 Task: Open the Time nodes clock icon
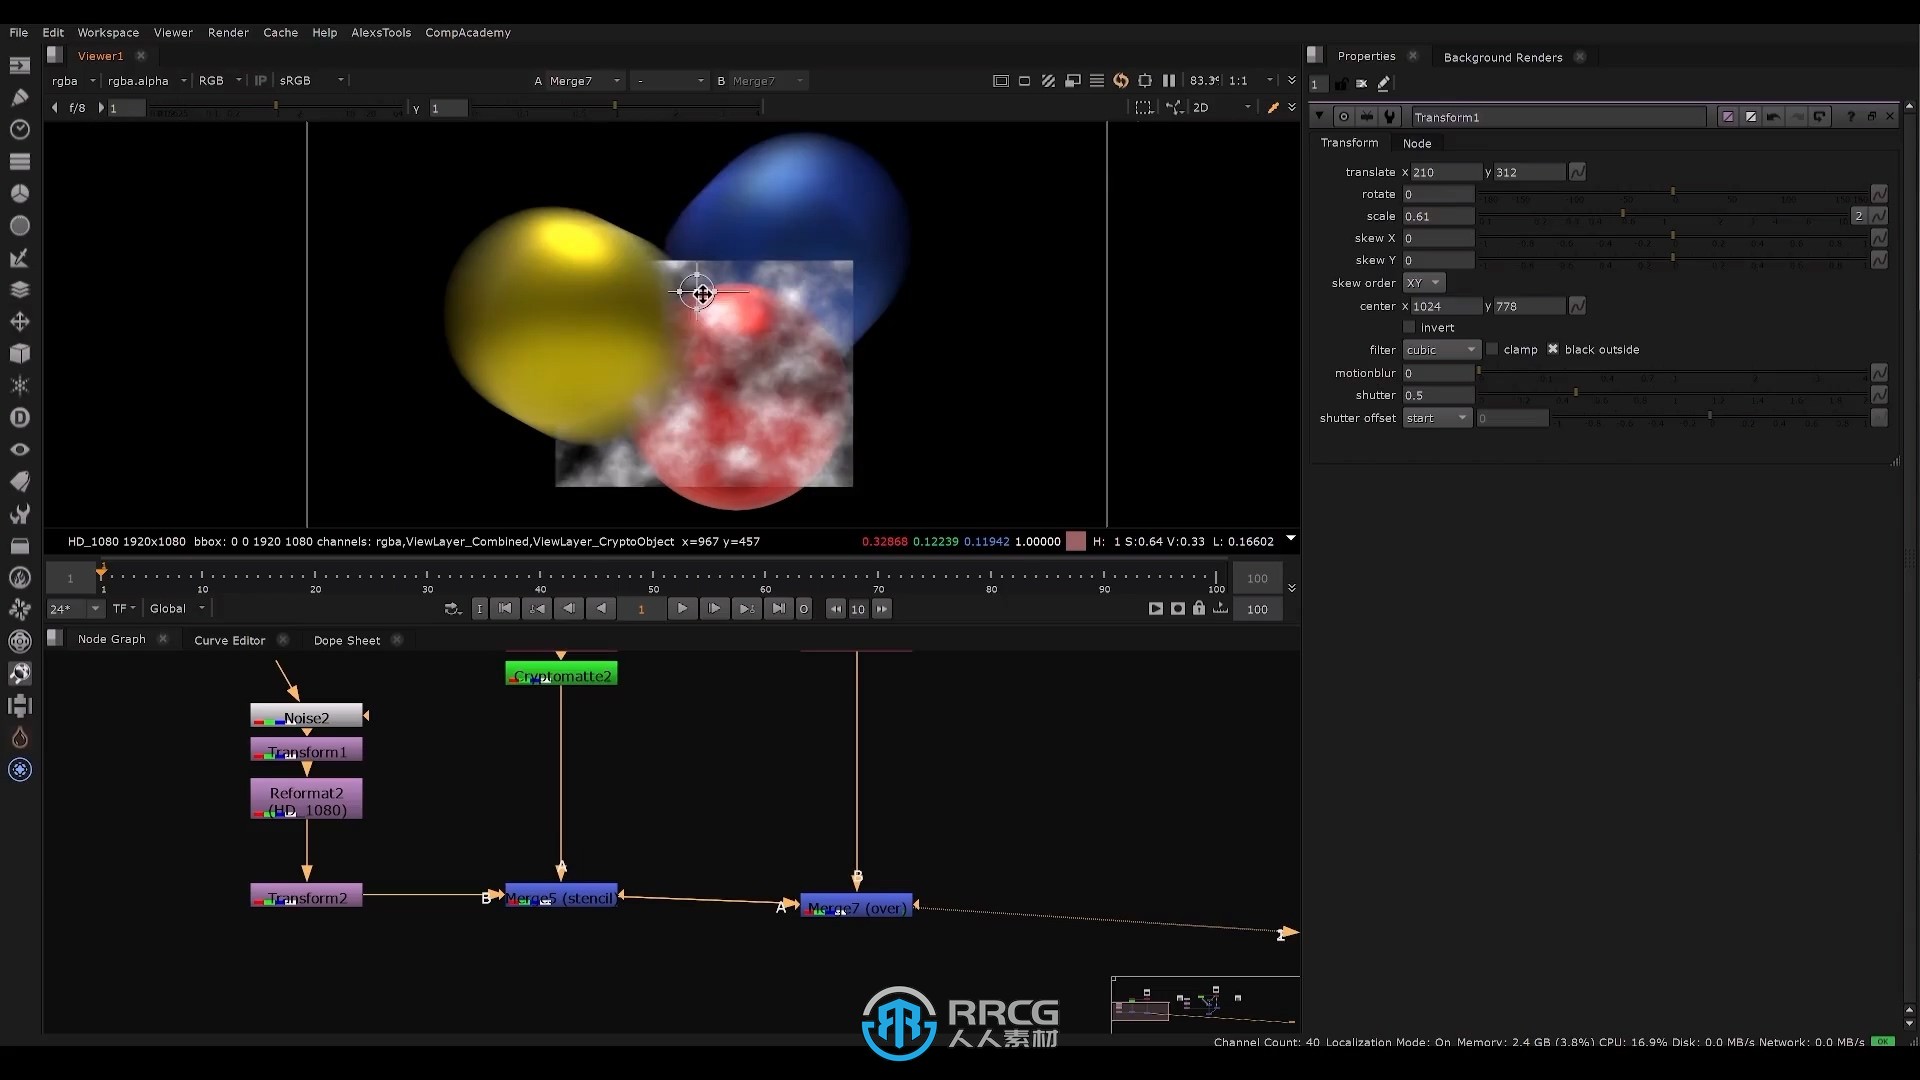click(x=20, y=130)
